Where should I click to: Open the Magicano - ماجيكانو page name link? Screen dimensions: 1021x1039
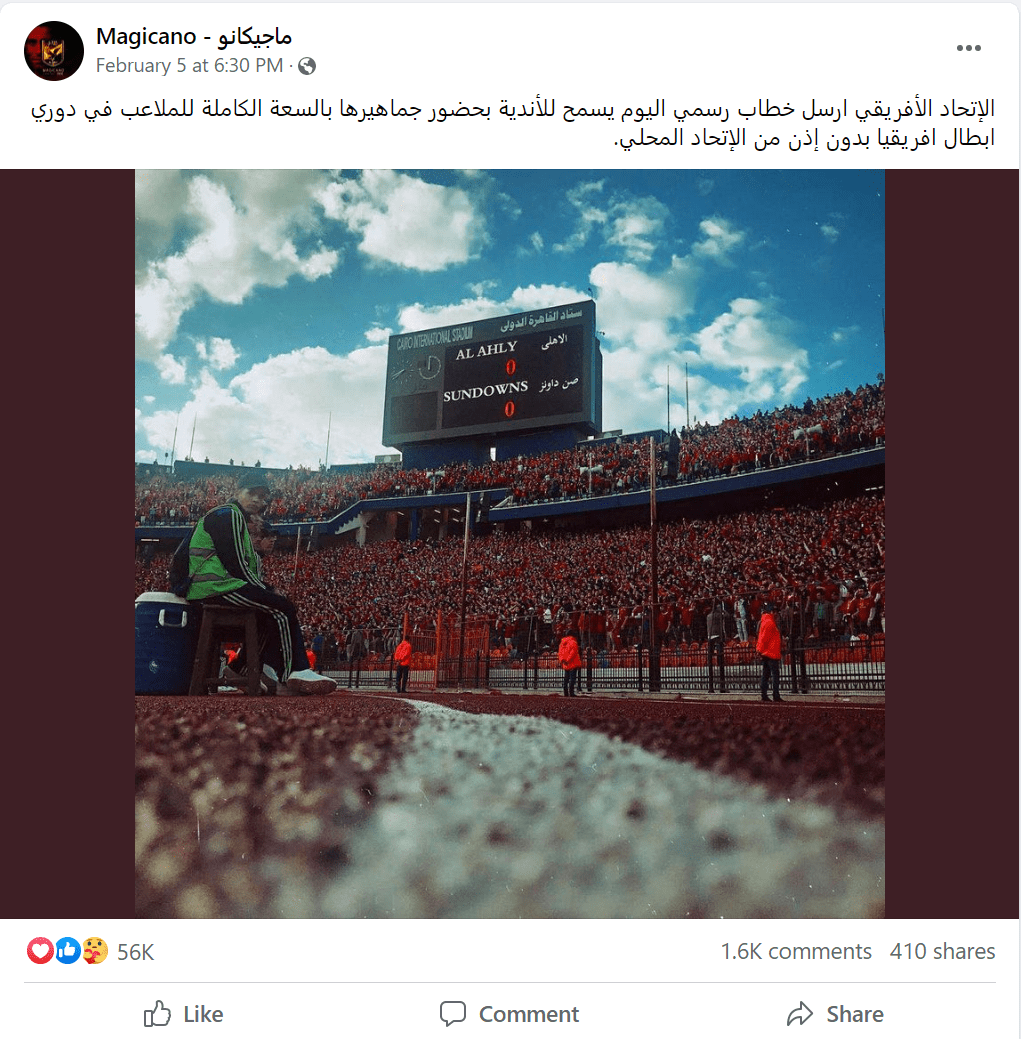tap(193, 36)
